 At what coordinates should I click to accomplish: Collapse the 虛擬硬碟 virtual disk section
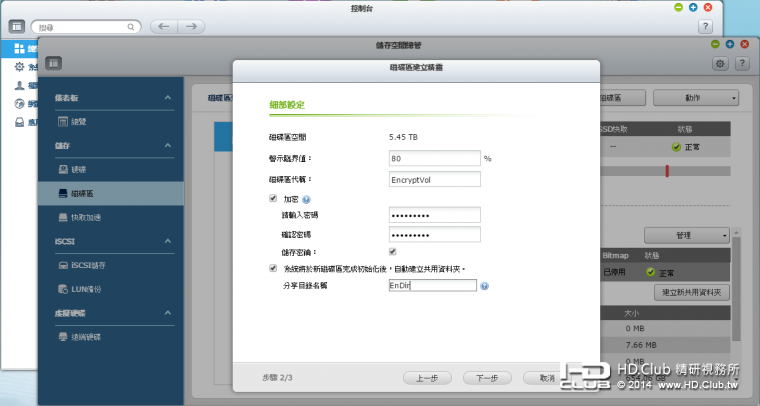click(x=168, y=312)
